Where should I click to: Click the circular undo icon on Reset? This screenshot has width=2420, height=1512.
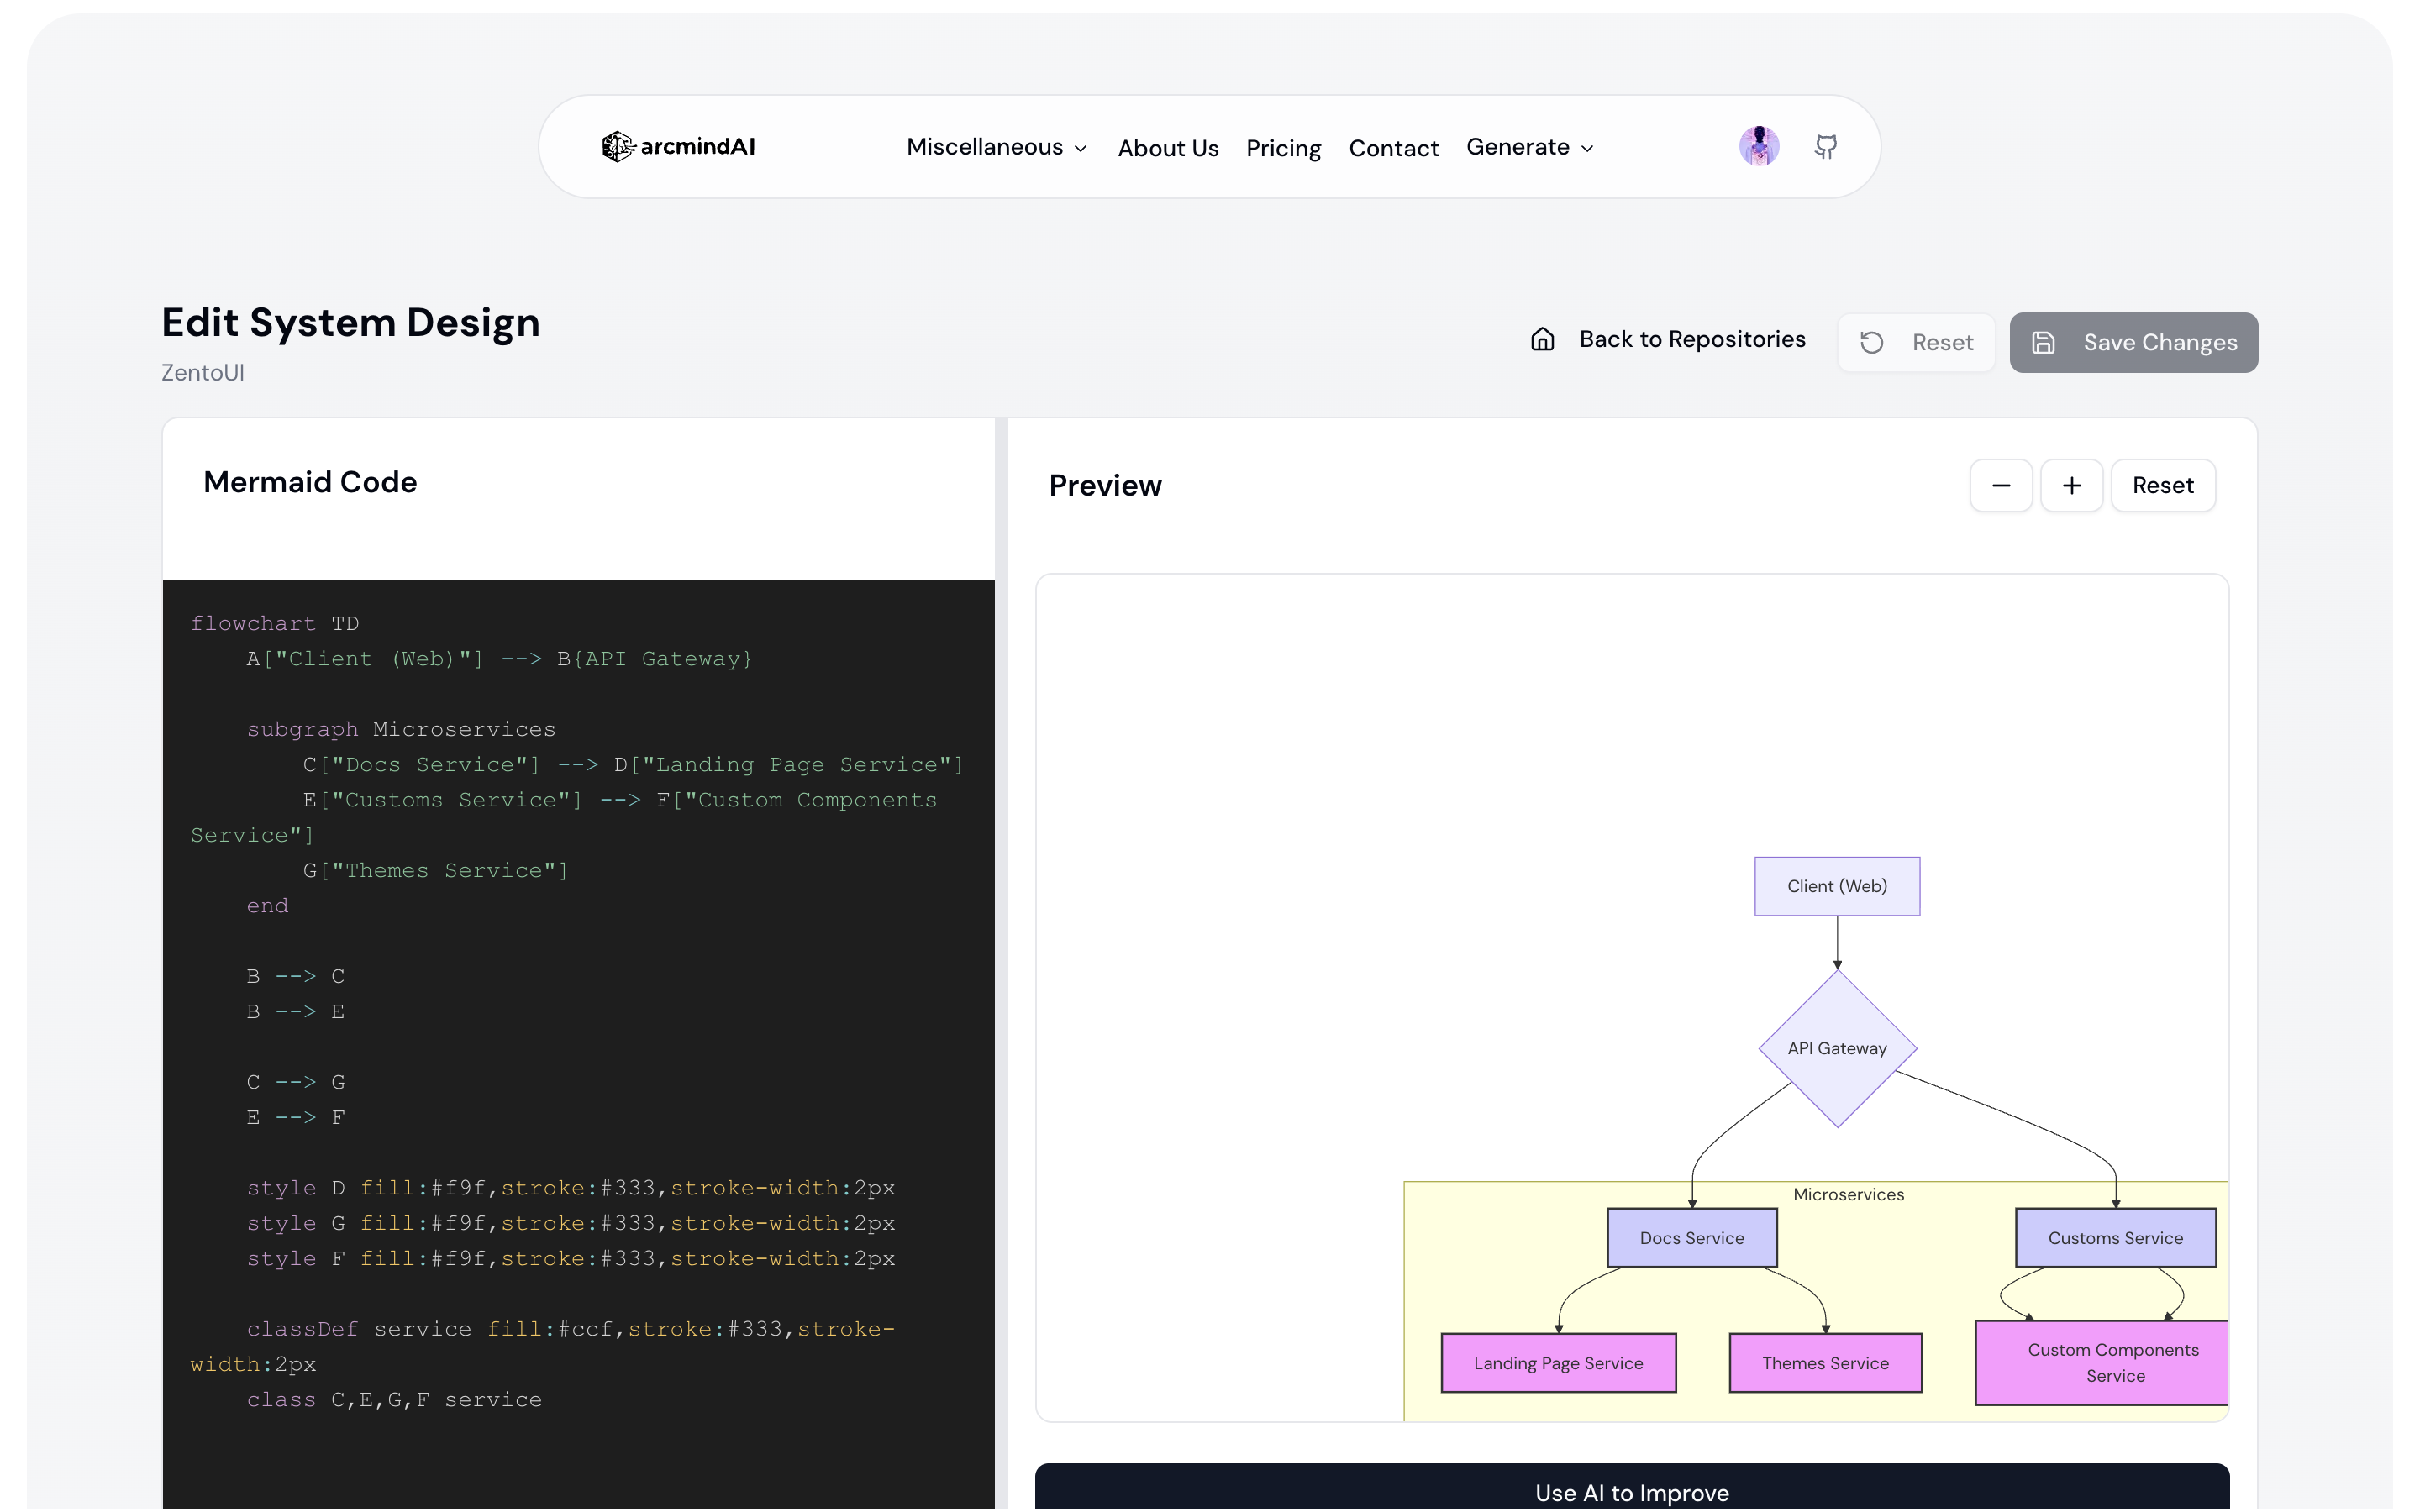[x=1873, y=341]
